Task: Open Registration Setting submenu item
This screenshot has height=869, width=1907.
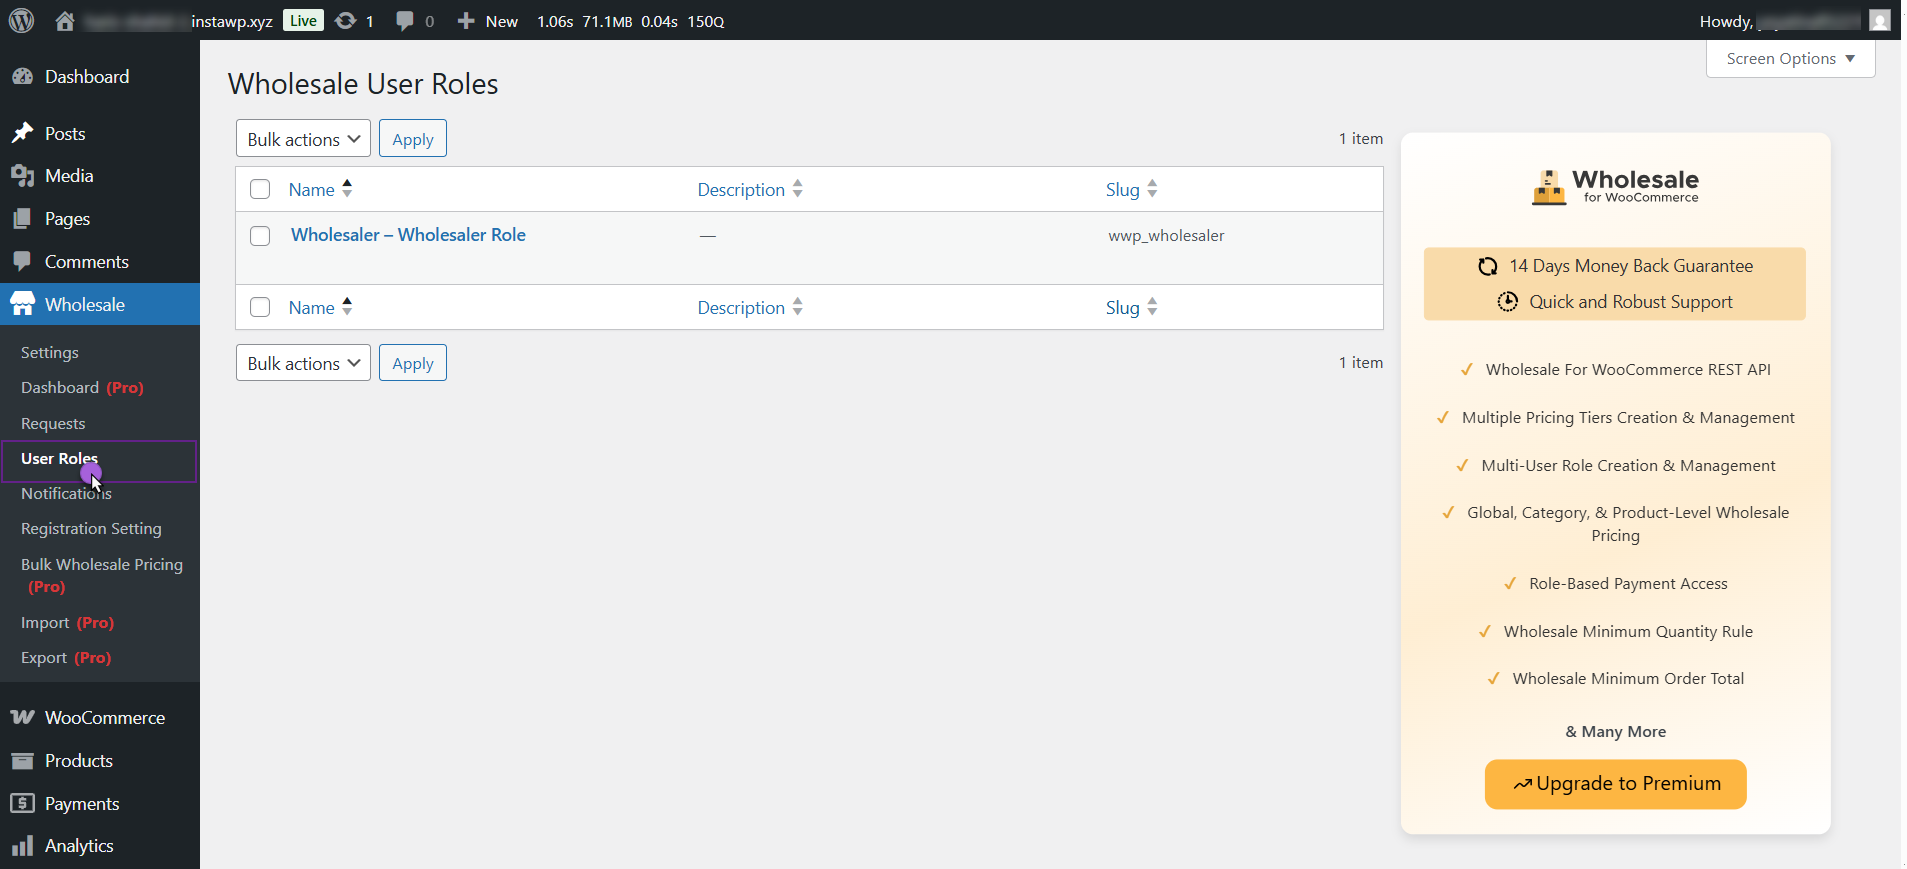Action: click(x=91, y=529)
